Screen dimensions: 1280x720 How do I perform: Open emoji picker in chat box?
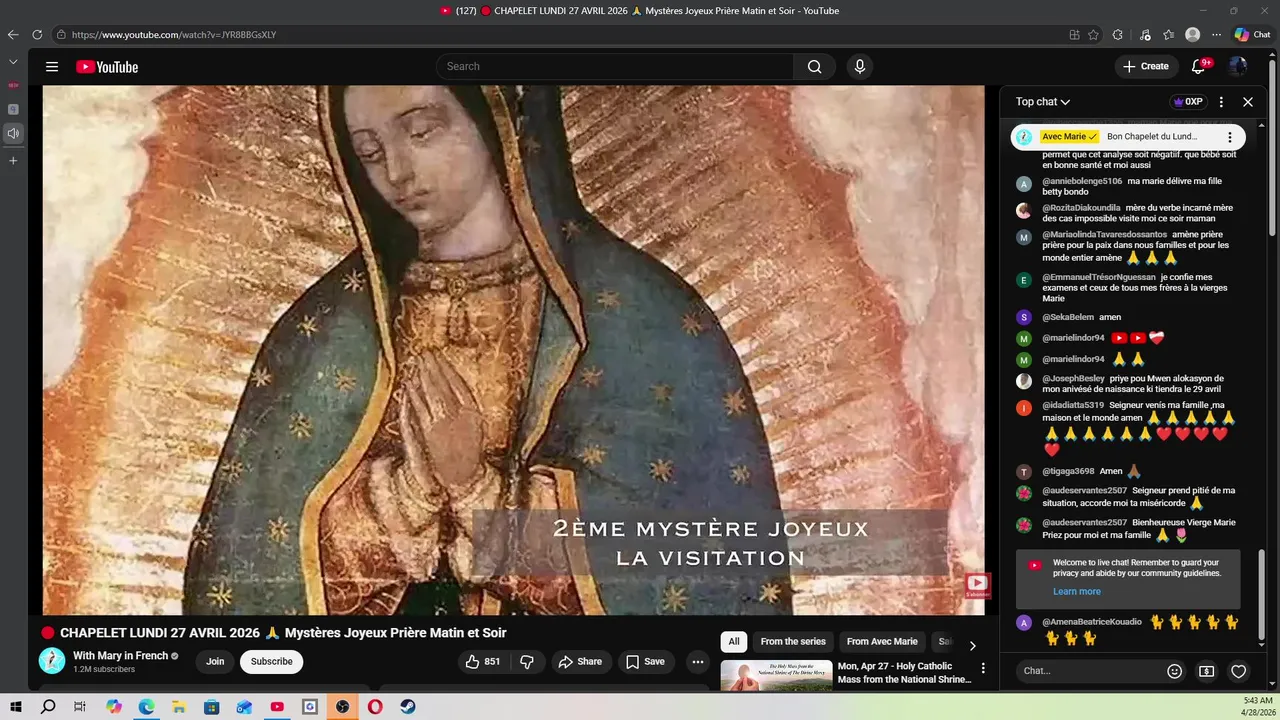(x=1175, y=671)
